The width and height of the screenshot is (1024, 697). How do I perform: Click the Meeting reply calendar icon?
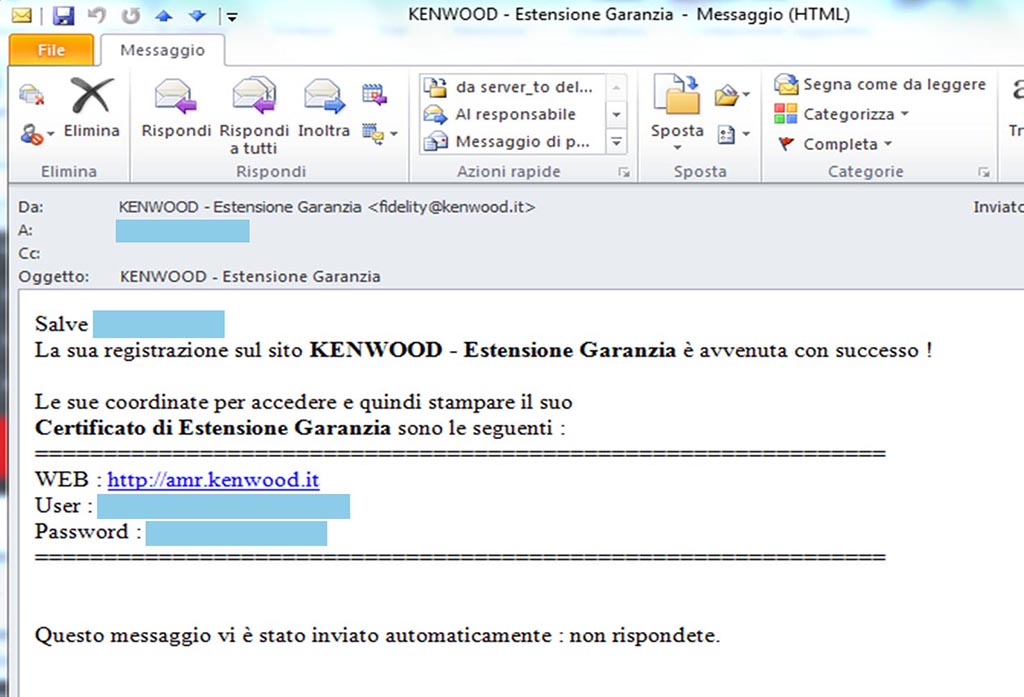(x=373, y=95)
